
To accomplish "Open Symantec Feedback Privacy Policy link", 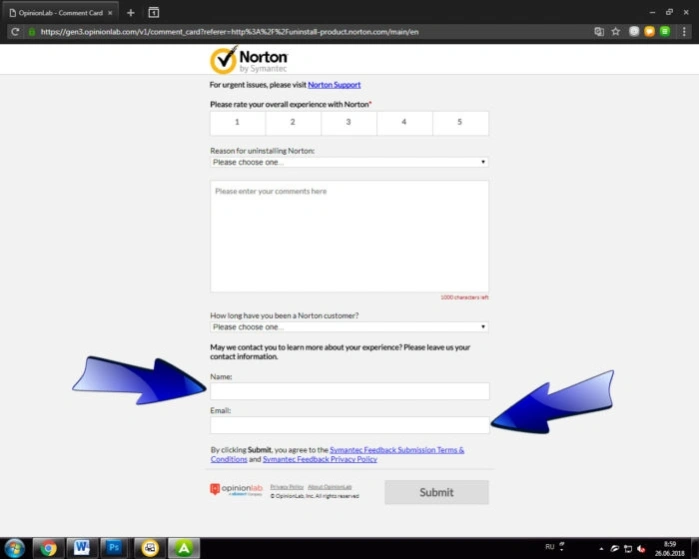I will tap(320, 459).
